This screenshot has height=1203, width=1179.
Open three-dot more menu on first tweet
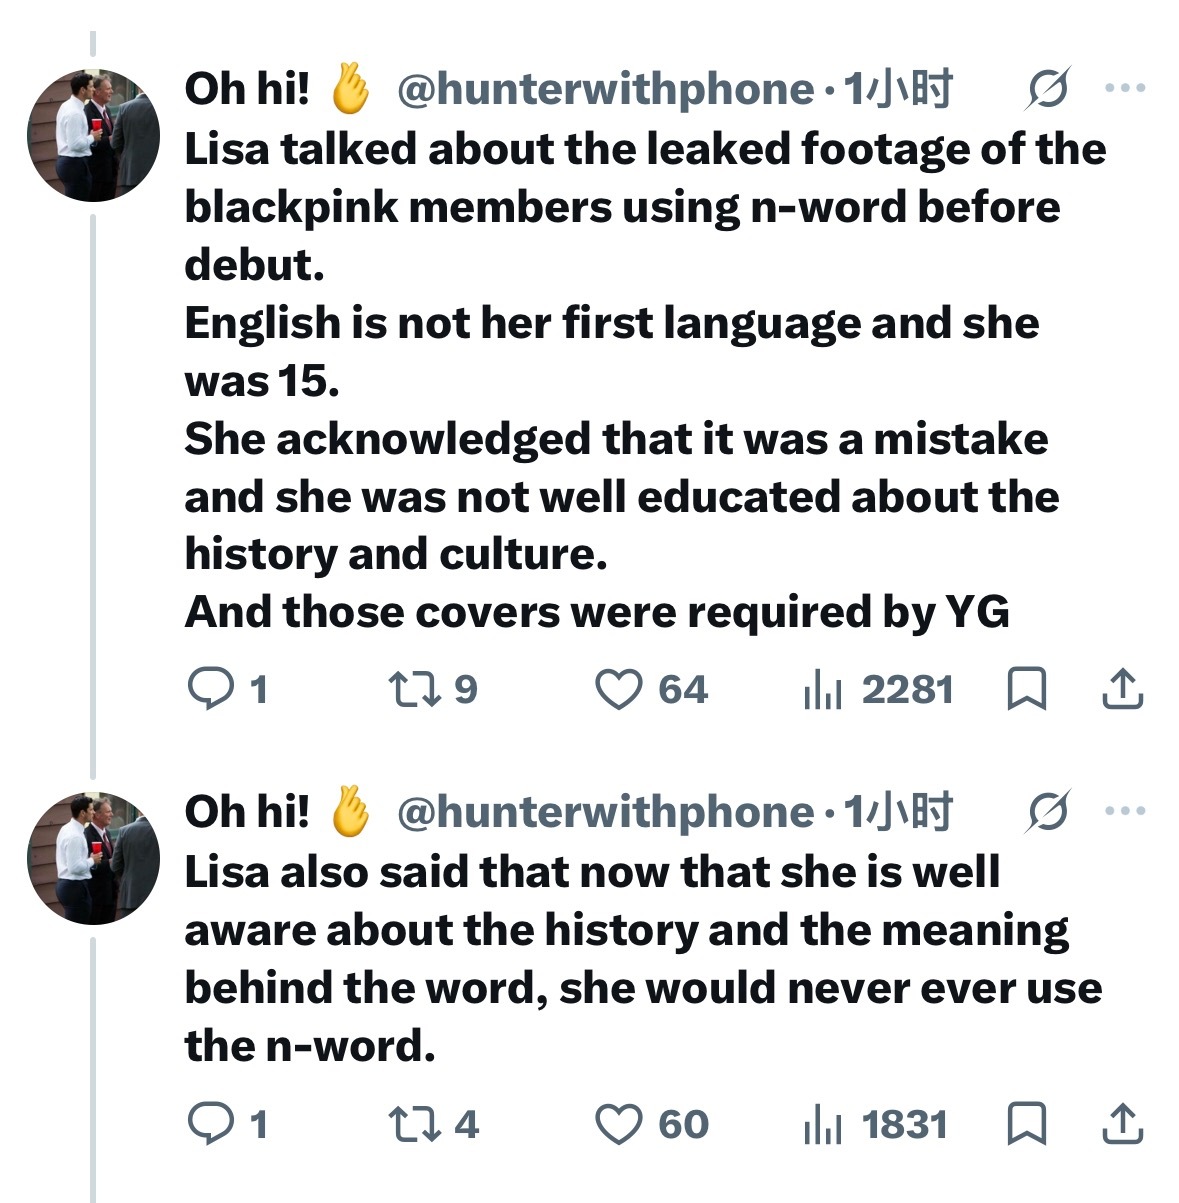1125,89
